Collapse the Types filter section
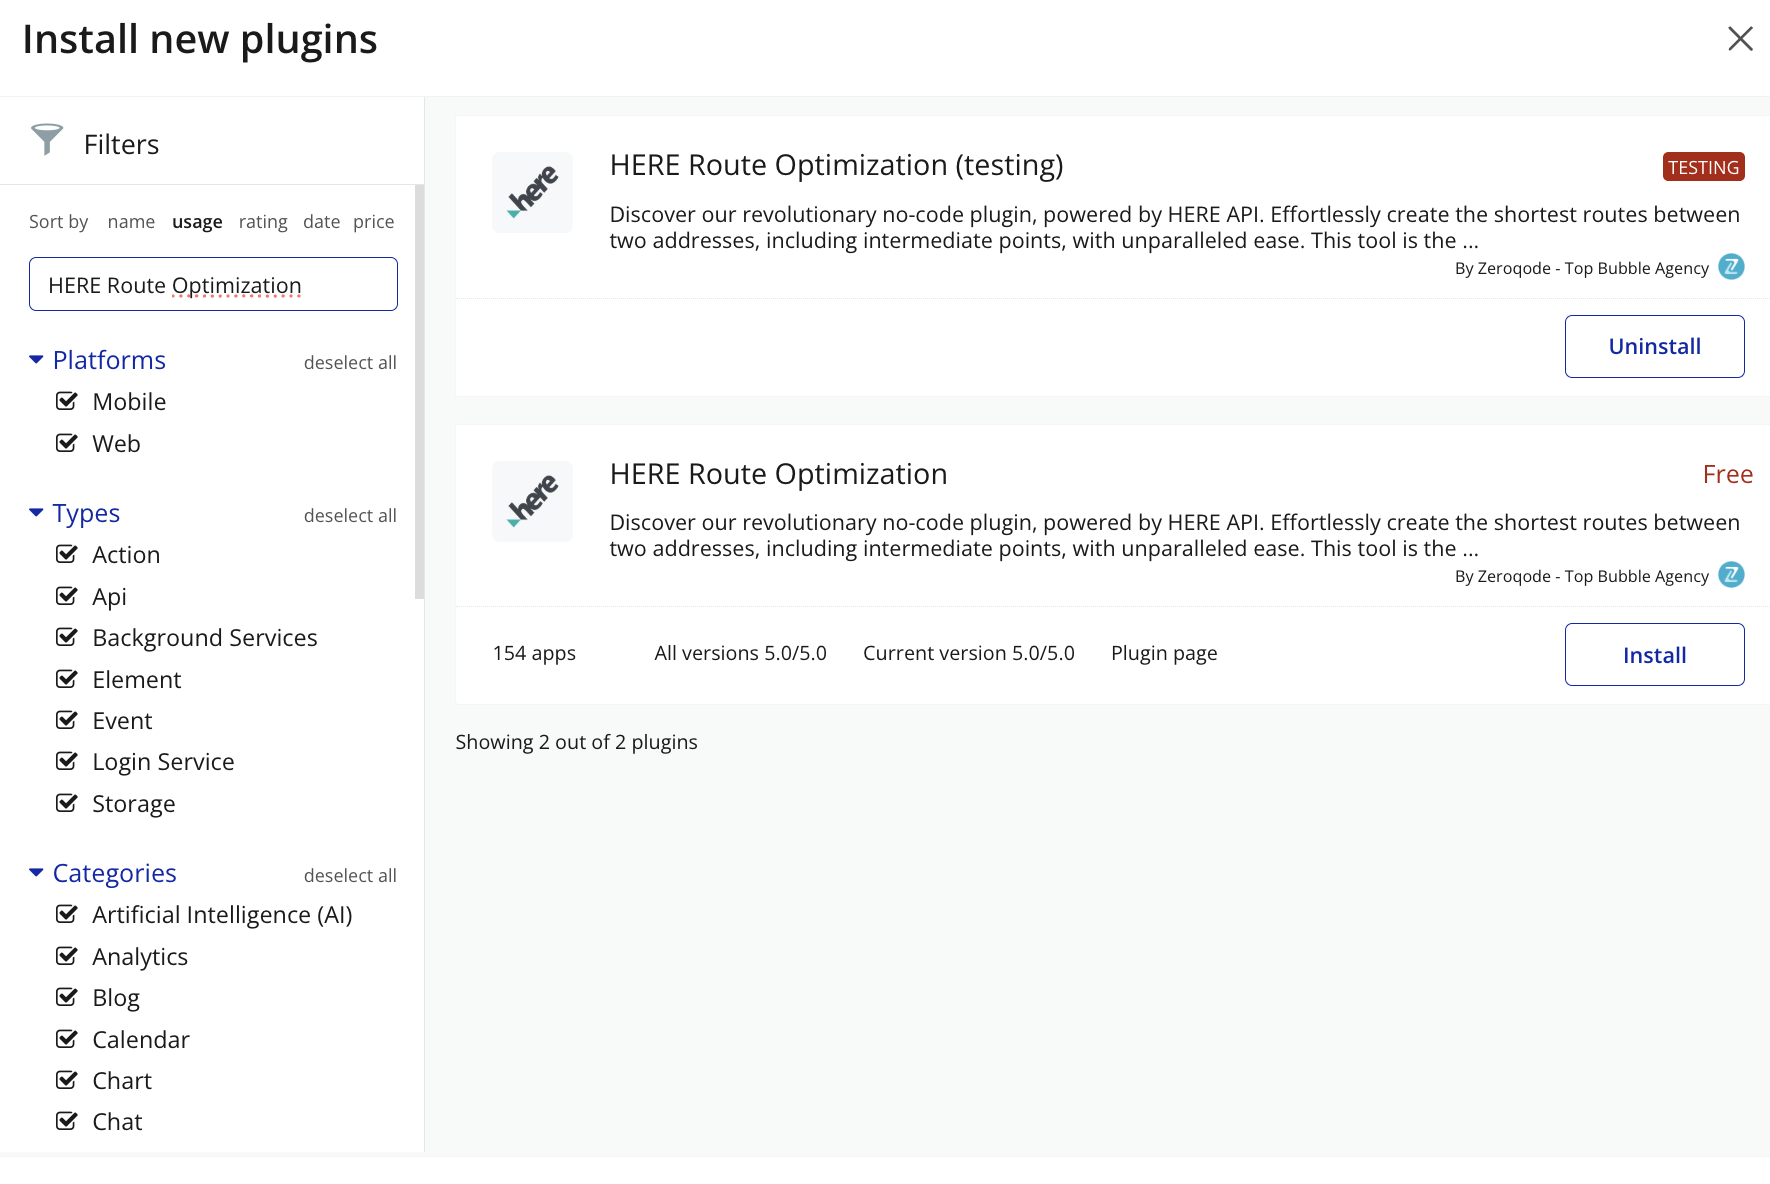 (x=37, y=513)
